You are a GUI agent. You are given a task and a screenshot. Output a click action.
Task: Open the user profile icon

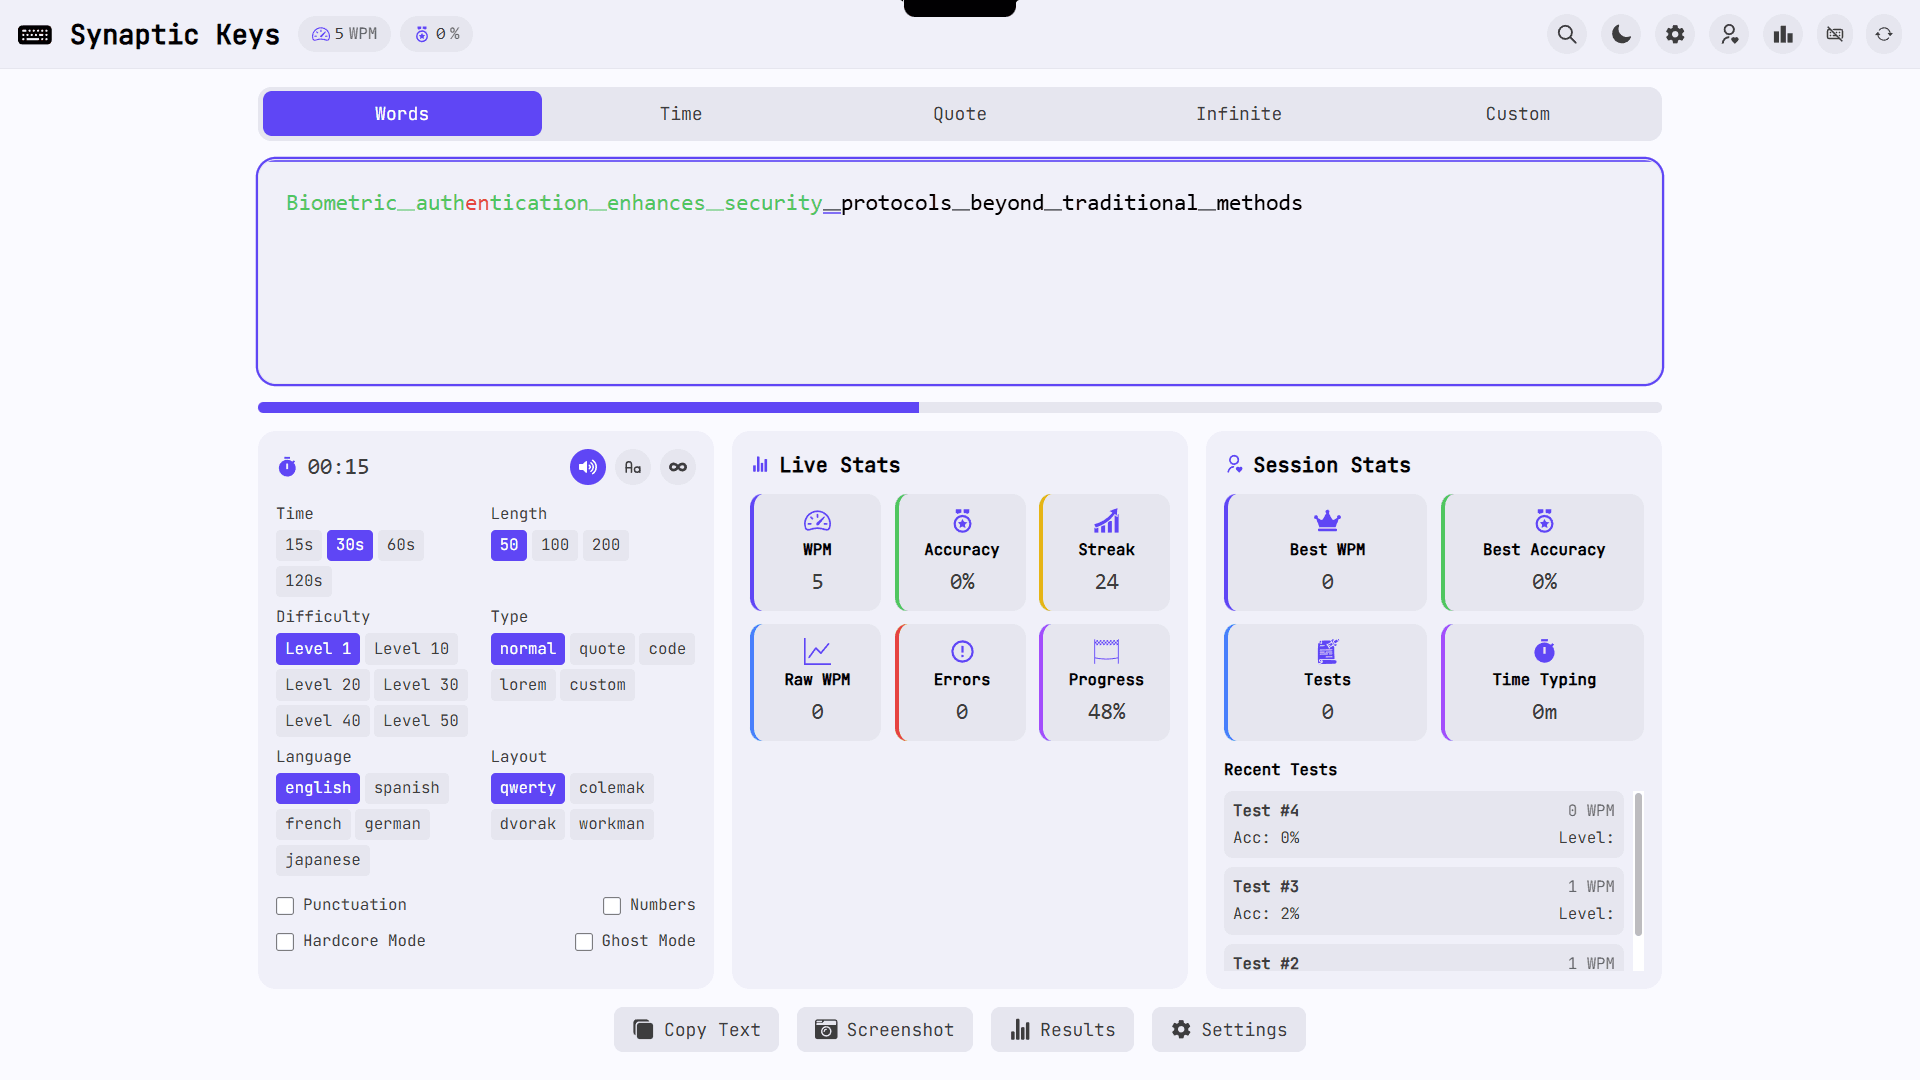click(x=1729, y=34)
